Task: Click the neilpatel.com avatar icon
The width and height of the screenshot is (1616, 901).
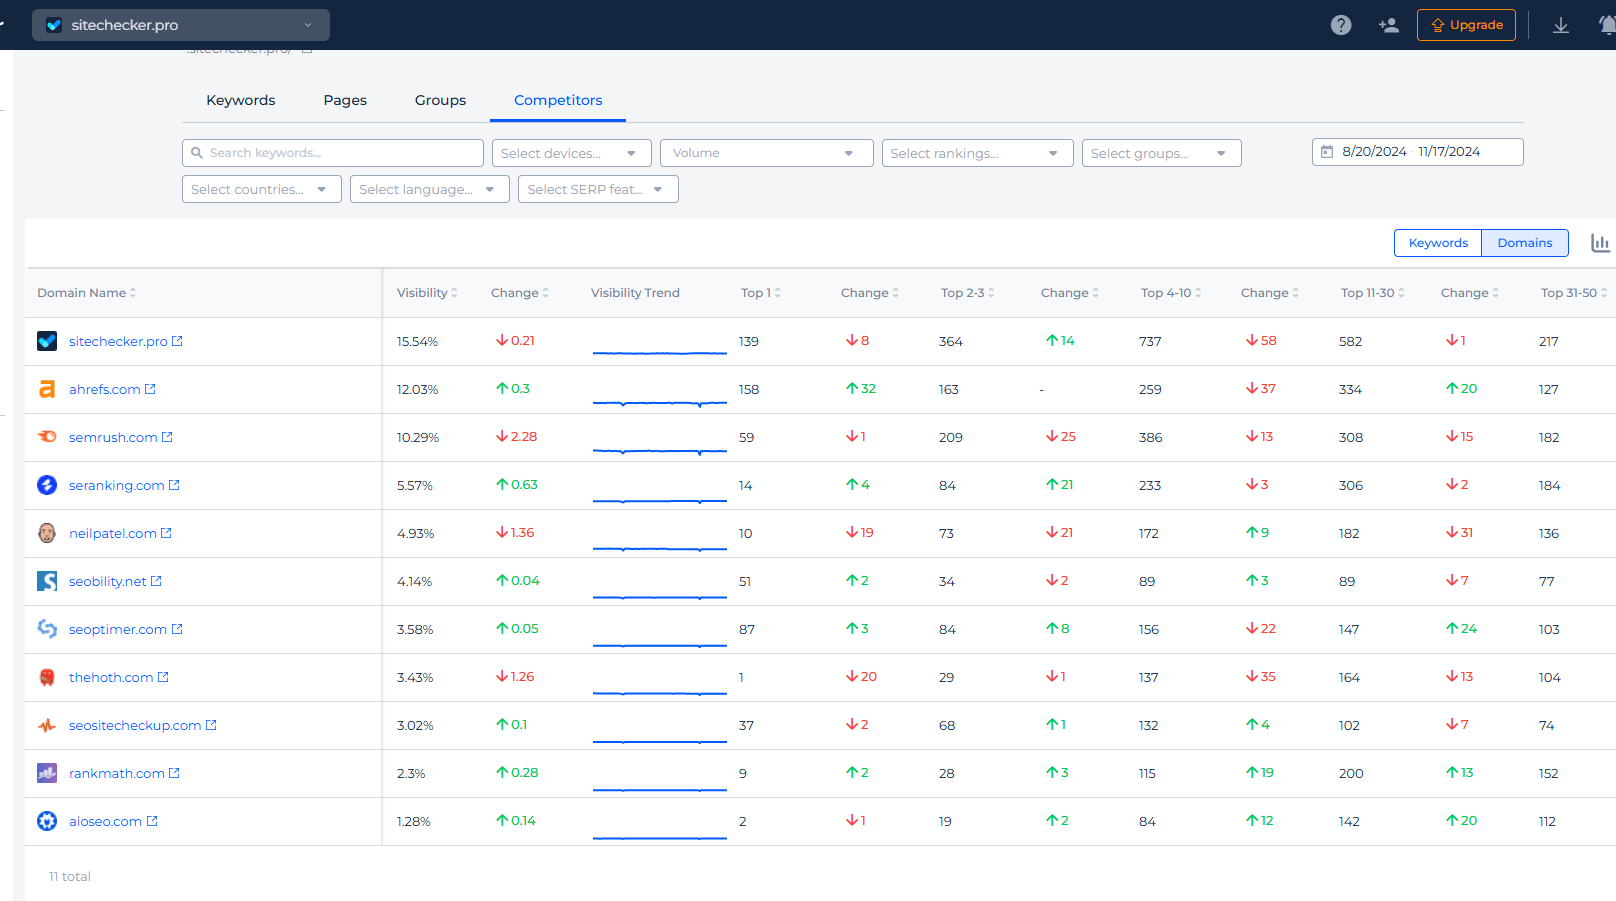Action: (x=47, y=533)
